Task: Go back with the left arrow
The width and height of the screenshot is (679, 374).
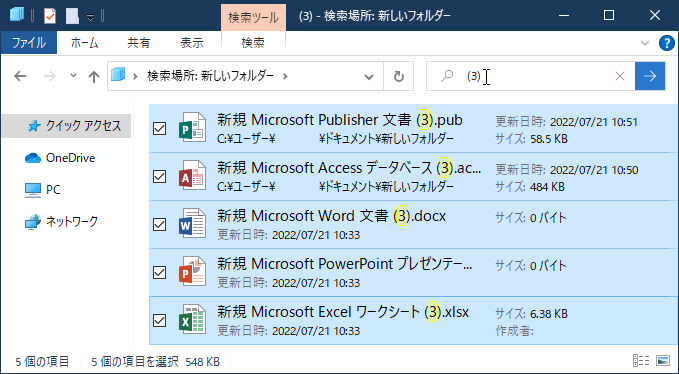Action: 20,76
